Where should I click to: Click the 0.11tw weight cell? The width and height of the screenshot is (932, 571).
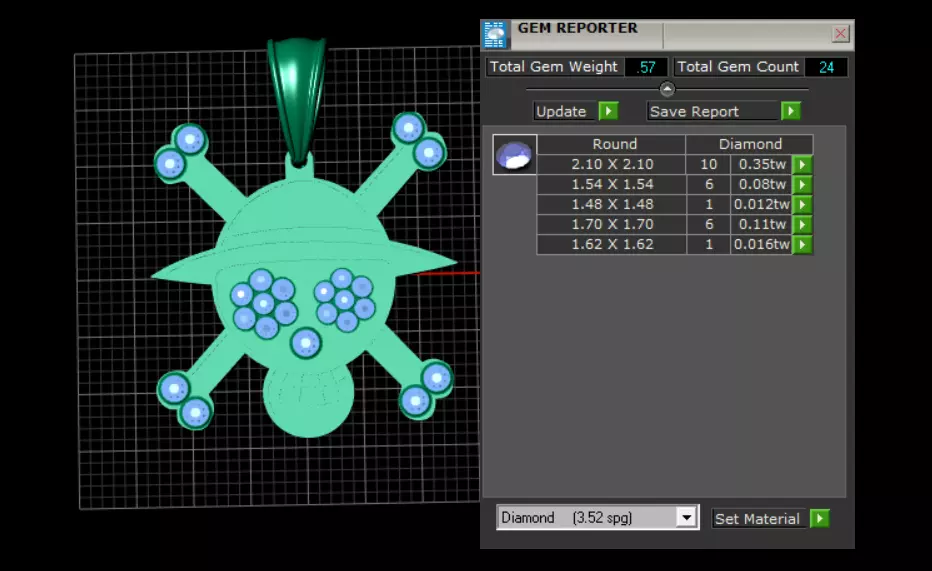pyautogui.click(x=761, y=225)
